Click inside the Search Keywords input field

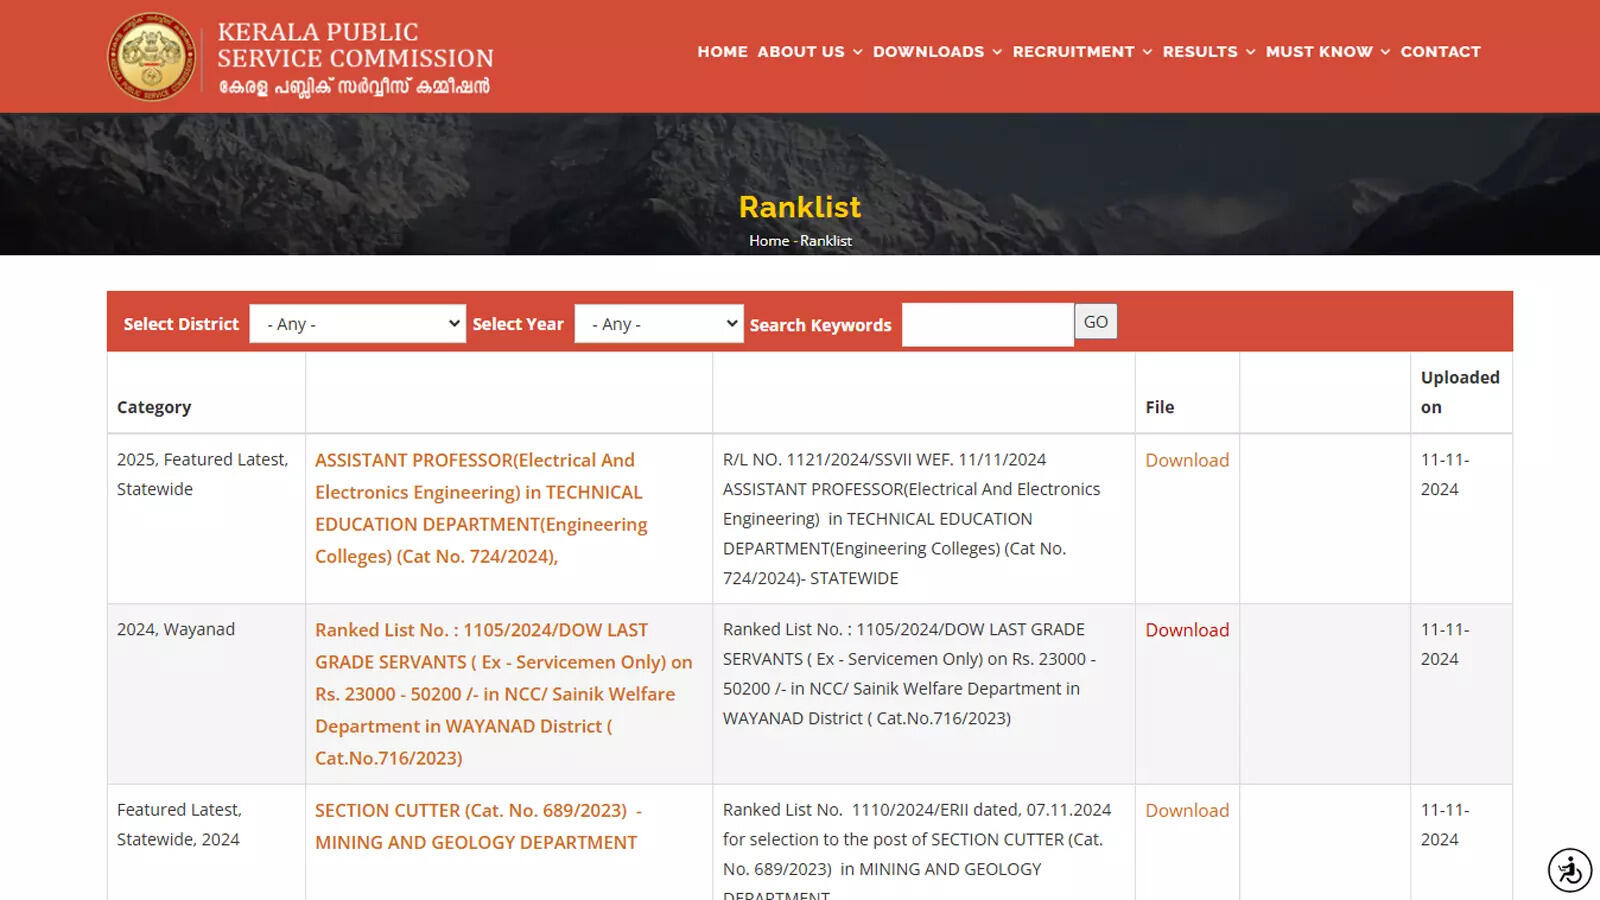pyautogui.click(x=987, y=323)
